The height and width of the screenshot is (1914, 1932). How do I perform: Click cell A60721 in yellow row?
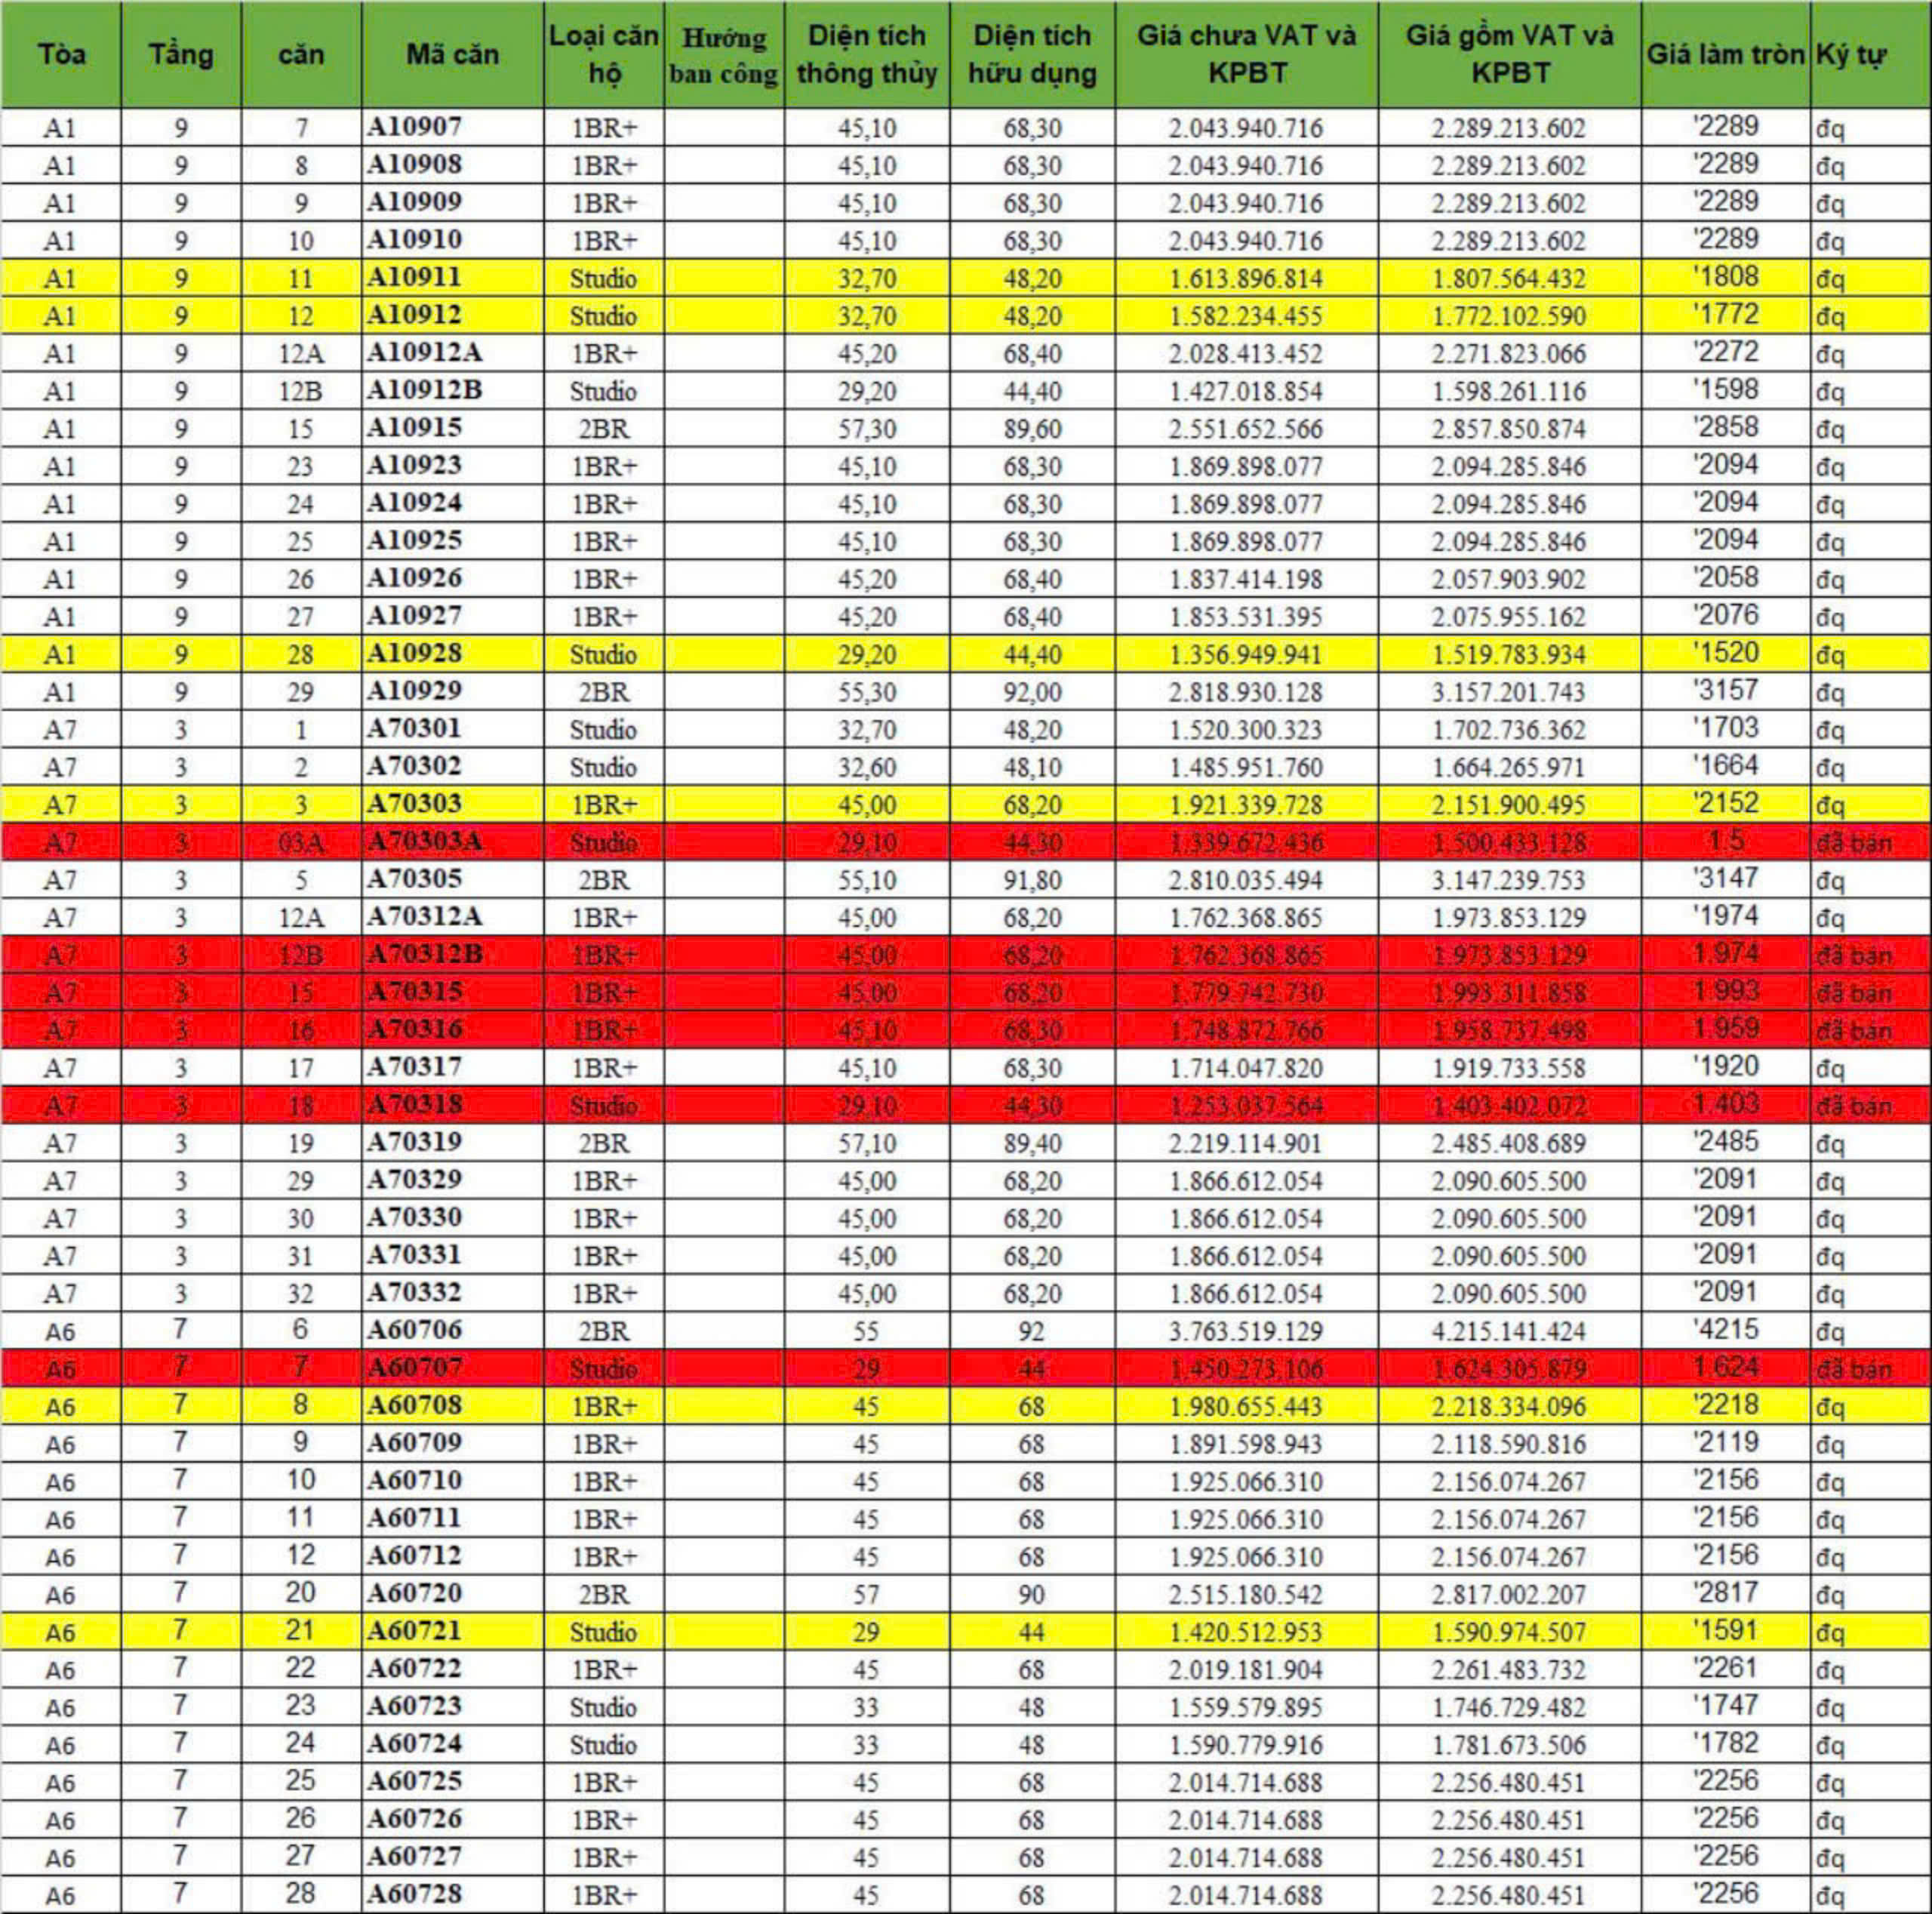point(415,1631)
